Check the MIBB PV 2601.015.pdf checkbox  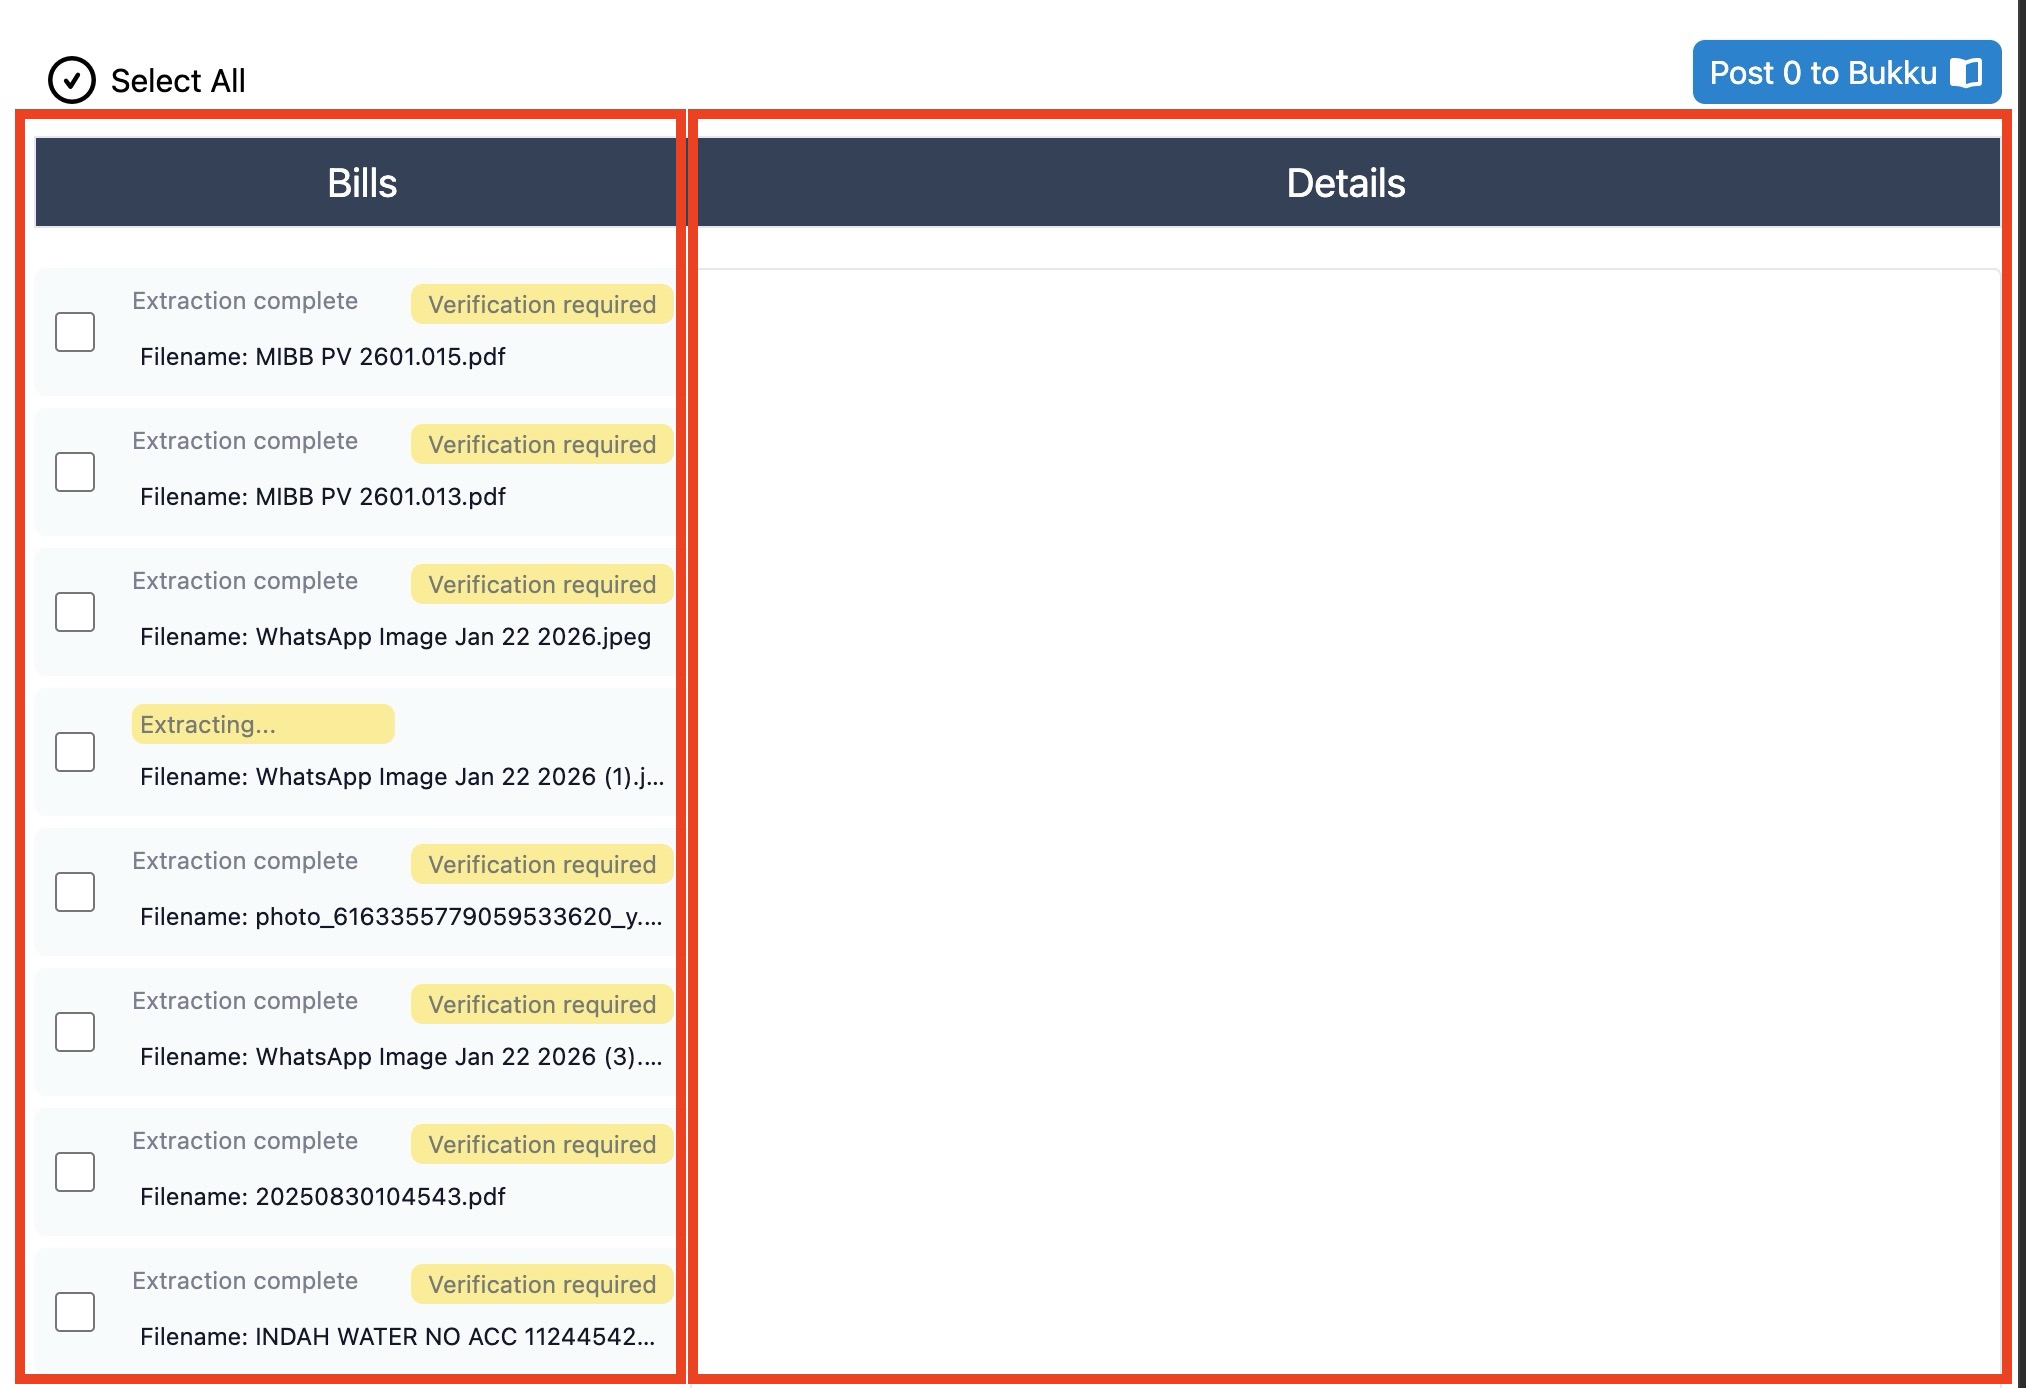(x=75, y=331)
